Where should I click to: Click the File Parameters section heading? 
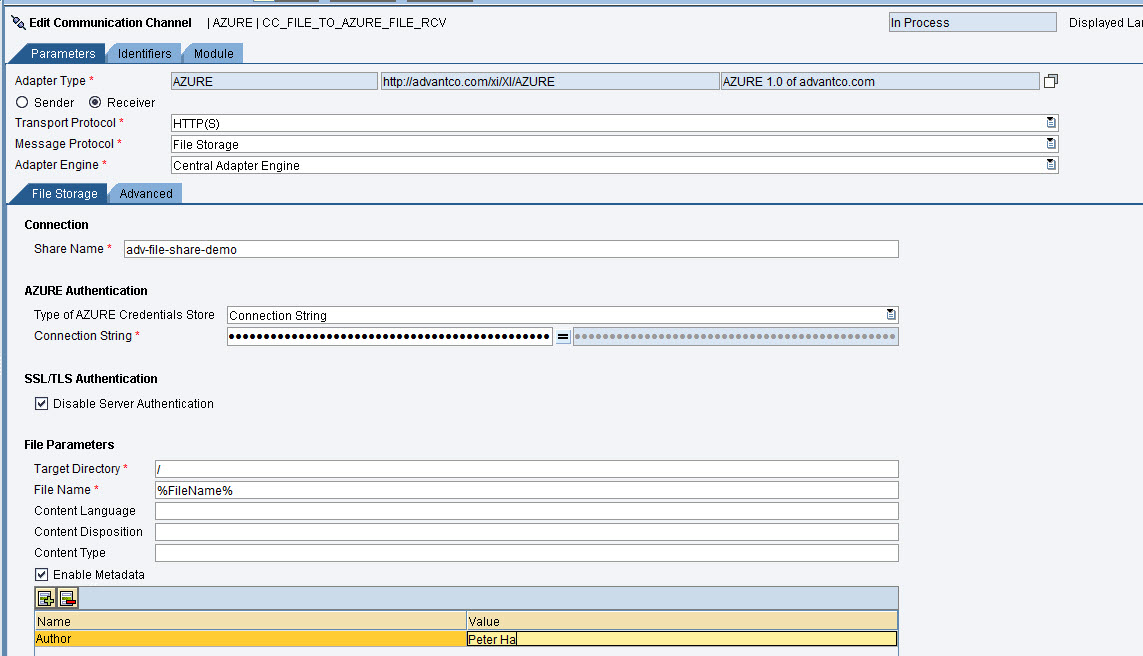point(69,445)
